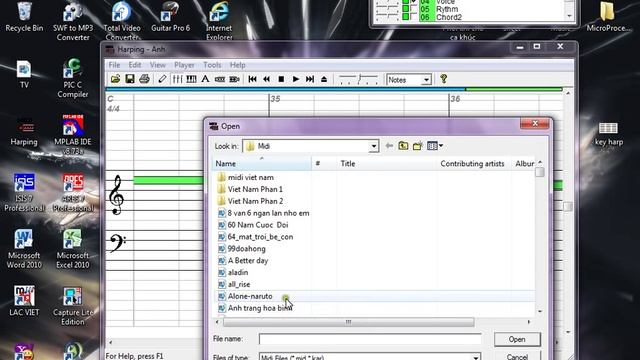Image resolution: width=640 pixels, height=360 pixels.
Task: Click the Guitar Pro 6 desktop icon
Action: coord(171,17)
